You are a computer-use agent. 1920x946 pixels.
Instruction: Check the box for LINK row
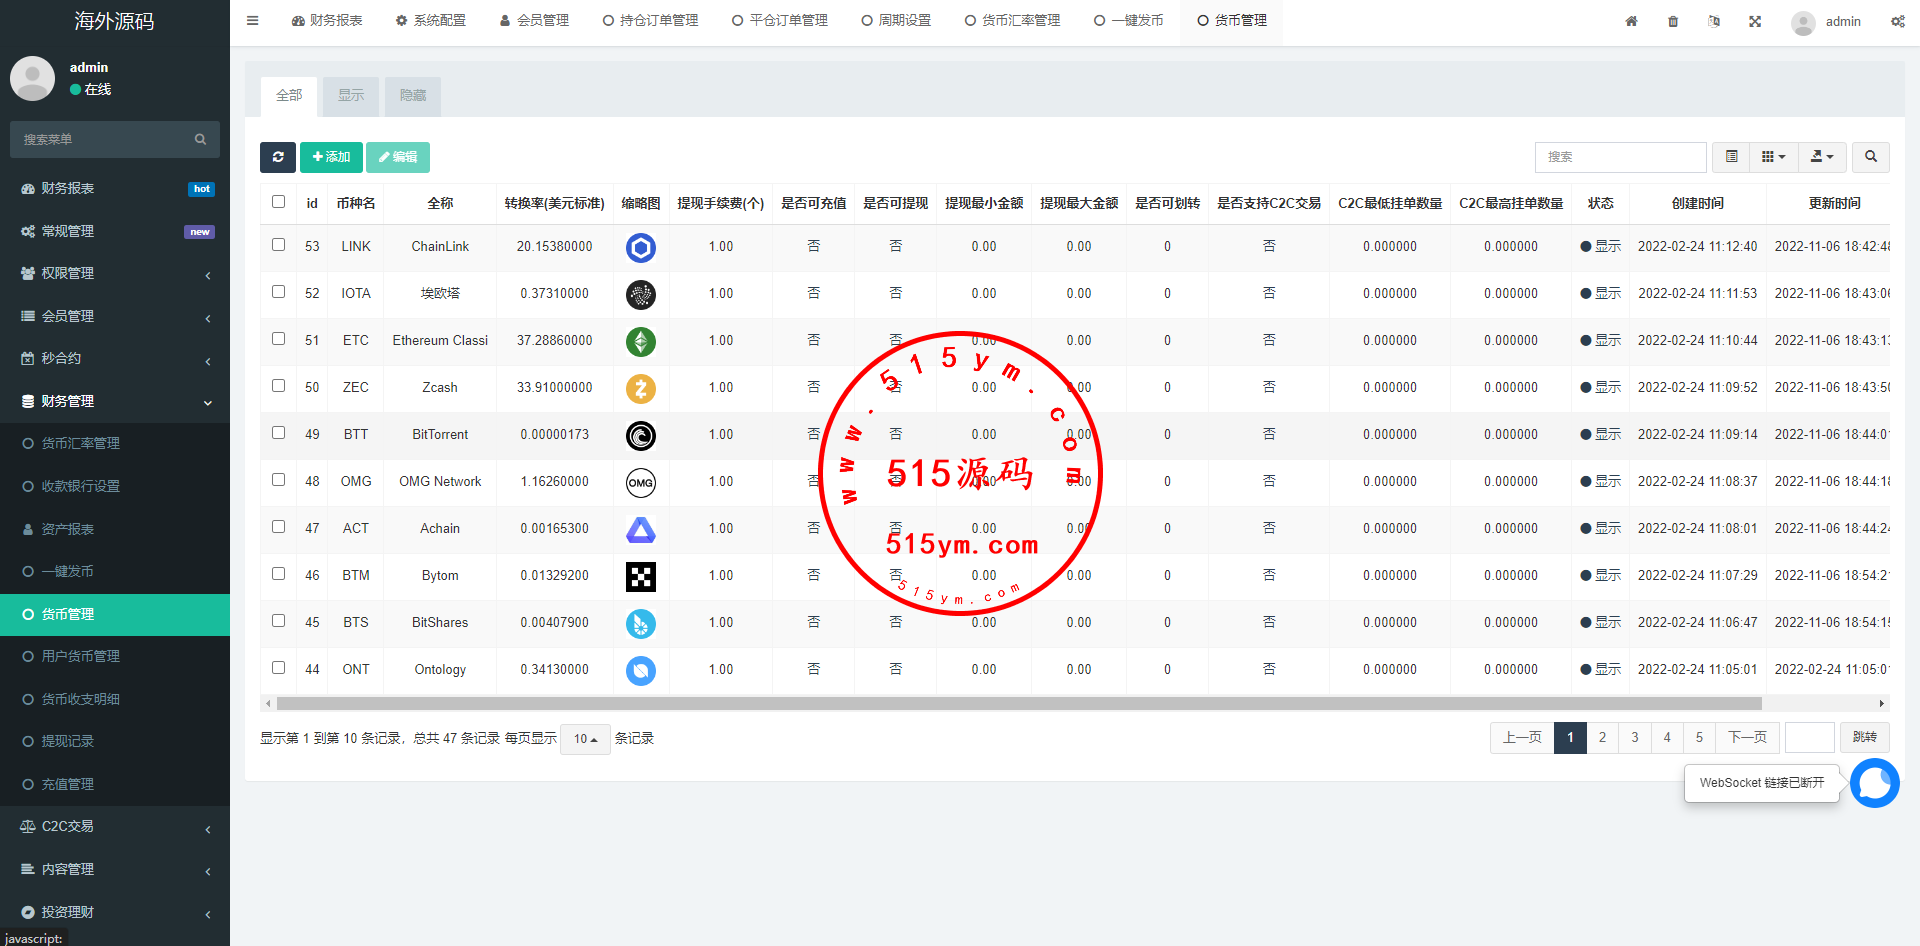click(x=279, y=245)
